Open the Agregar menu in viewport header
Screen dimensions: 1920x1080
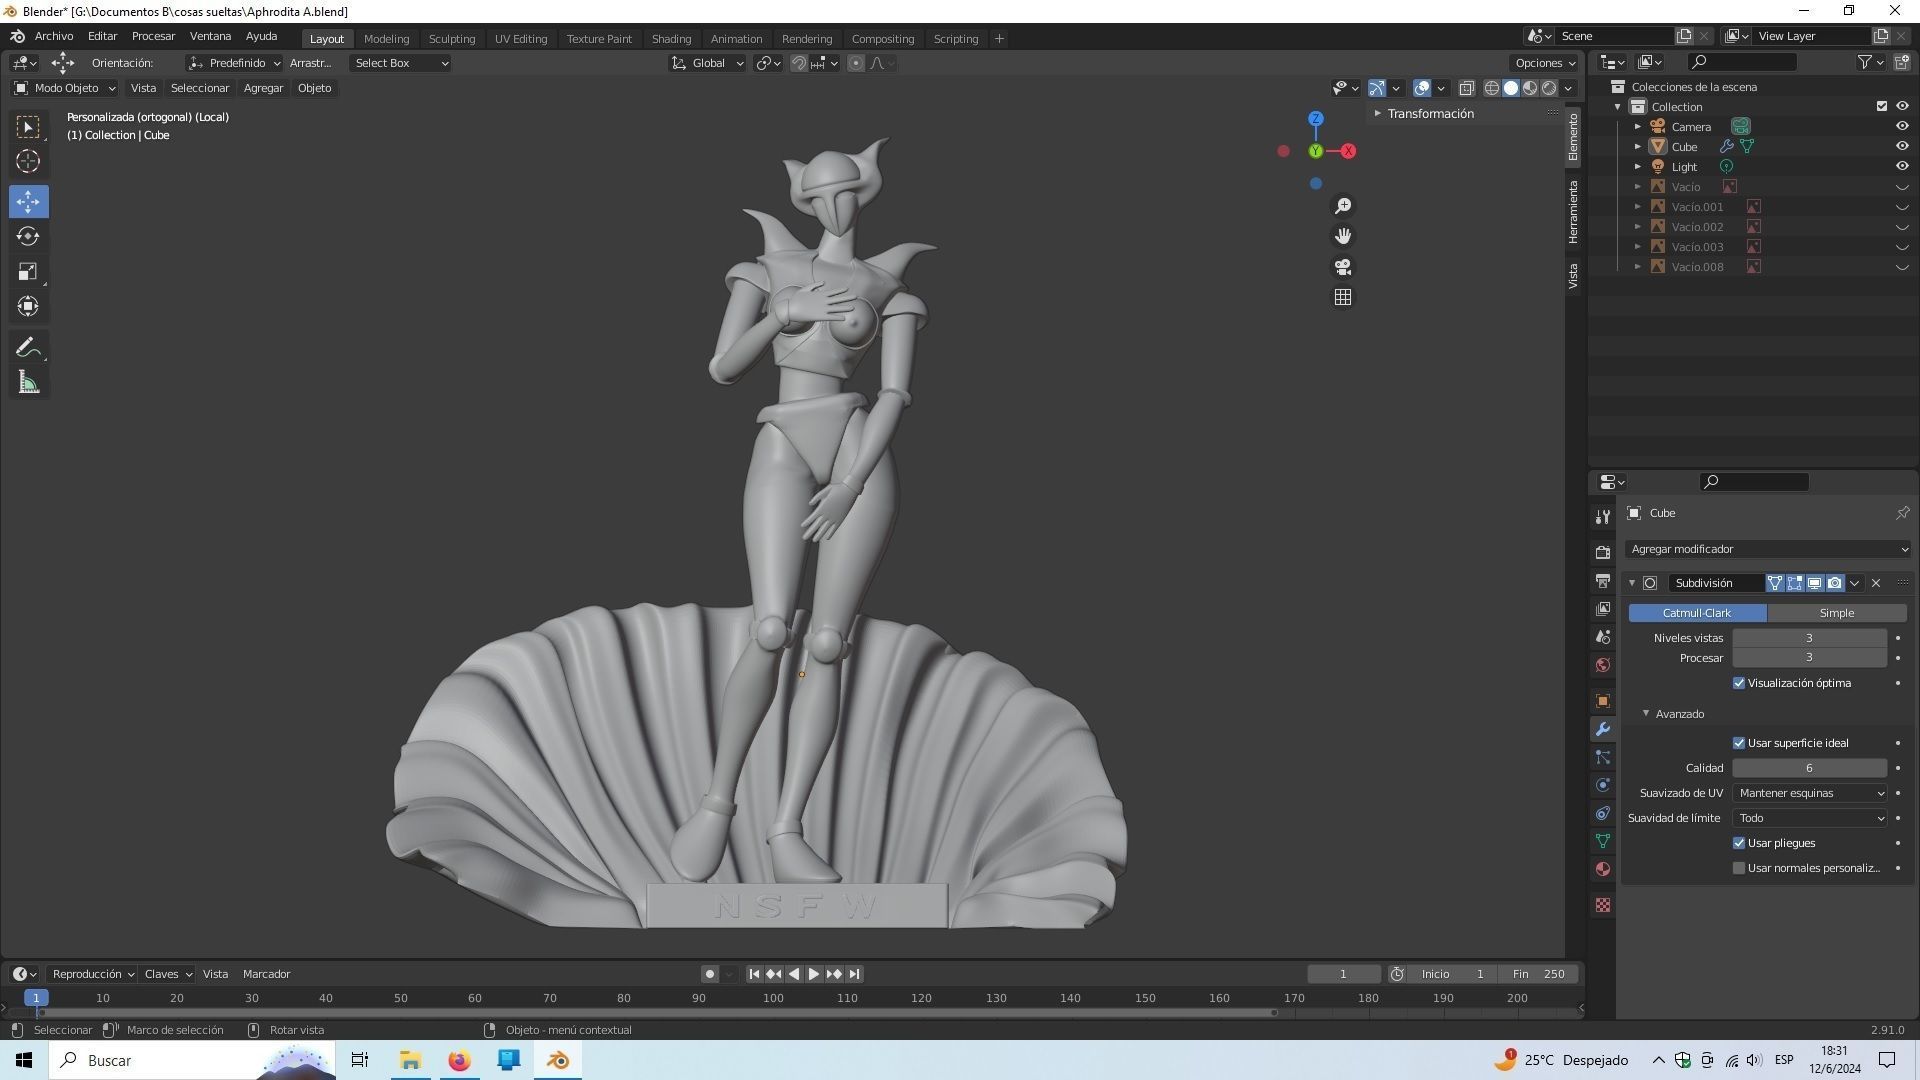tap(263, 88)
